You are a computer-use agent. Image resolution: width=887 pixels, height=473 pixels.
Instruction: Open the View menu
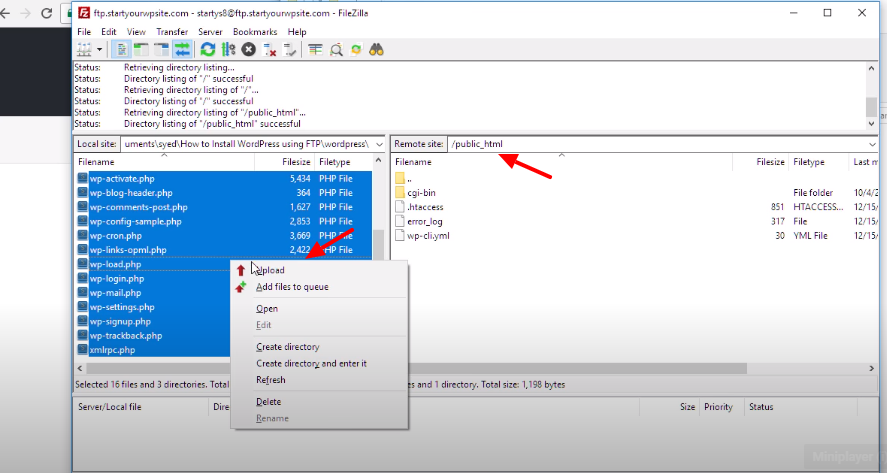pyautogui.click(x=136, y=32)
